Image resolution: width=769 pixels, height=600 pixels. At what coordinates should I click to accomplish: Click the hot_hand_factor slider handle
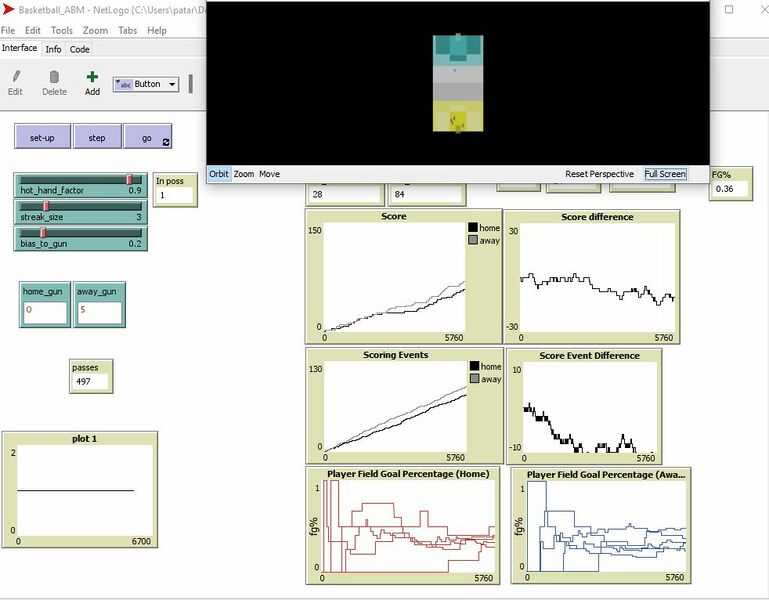click(129, 179)
